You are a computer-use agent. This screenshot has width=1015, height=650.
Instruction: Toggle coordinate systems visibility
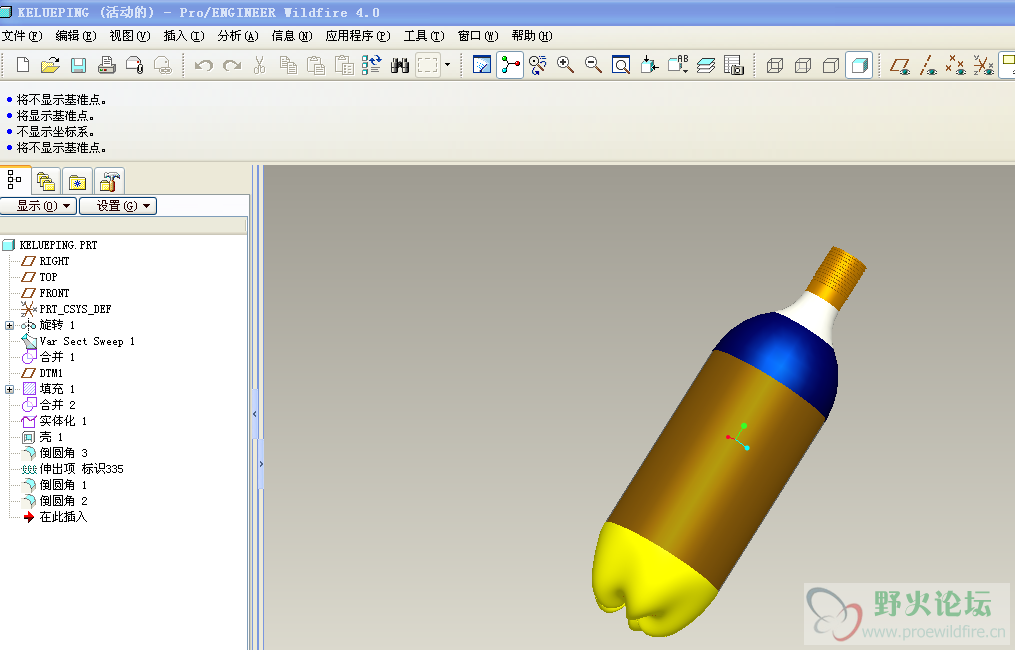point(984,65)
